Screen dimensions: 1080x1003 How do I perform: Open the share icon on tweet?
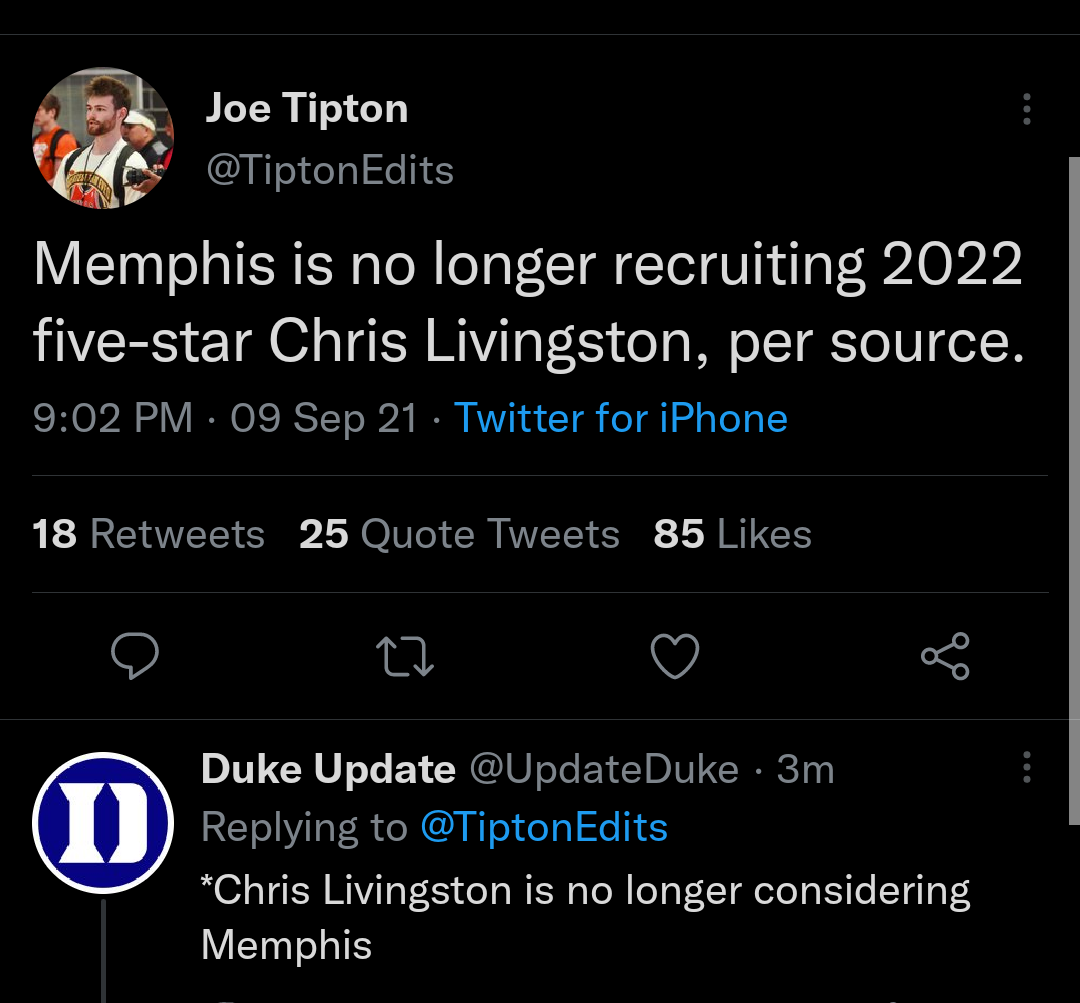pos(945,656)
